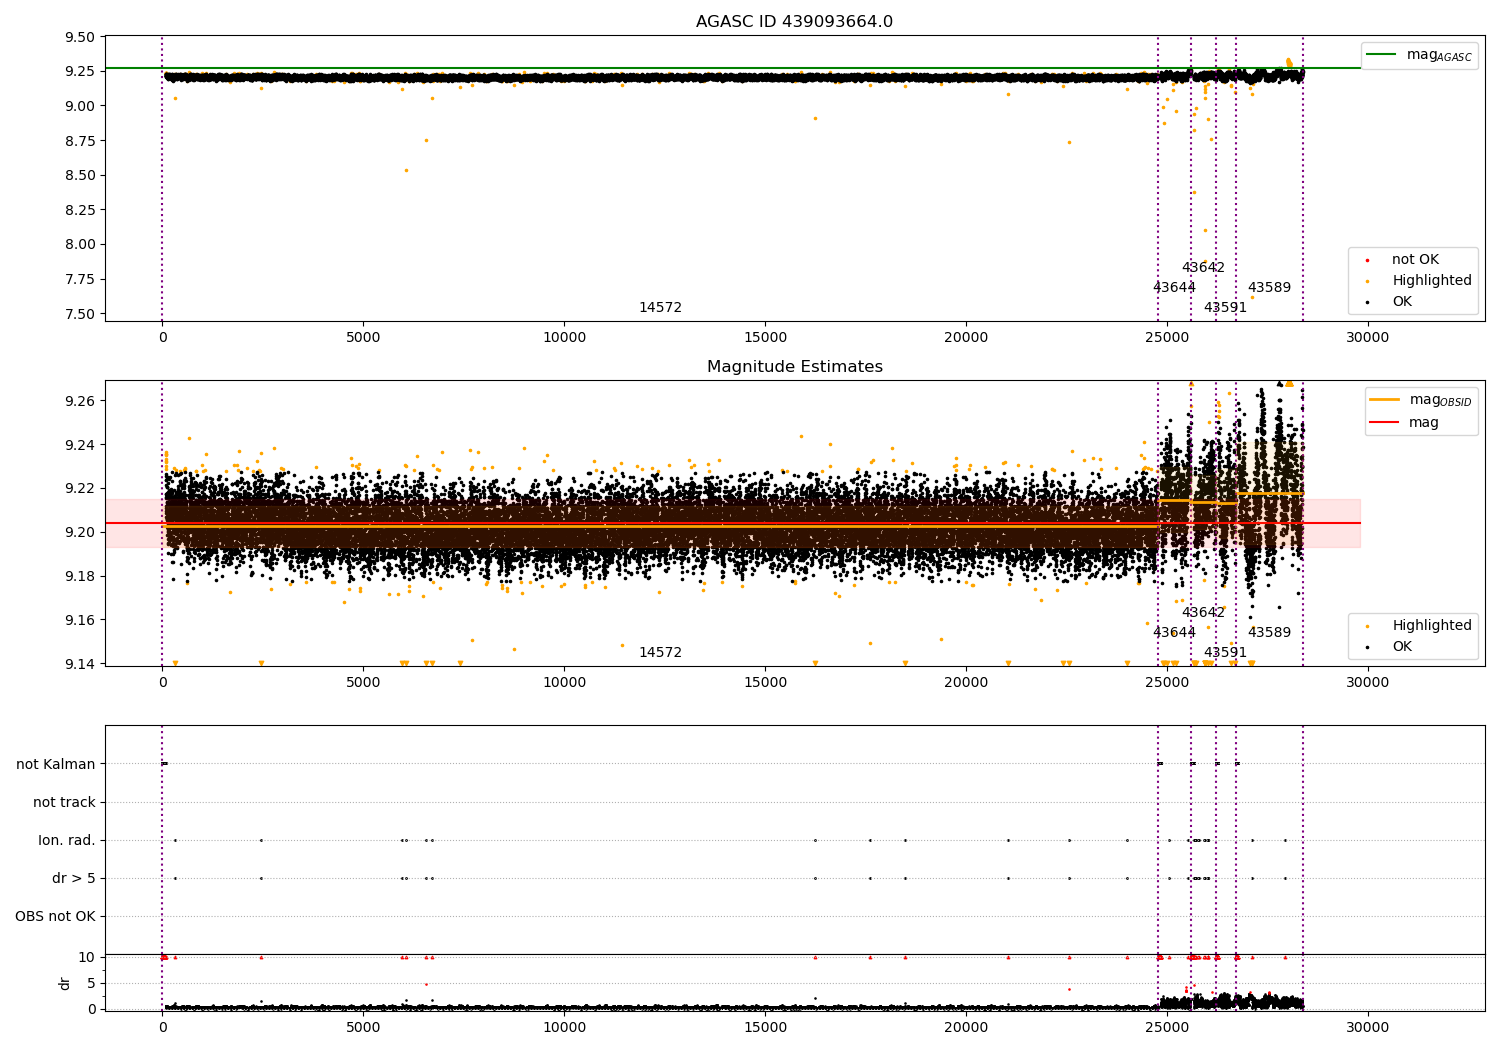Click the 'Ion. rad.' row label
This screenshot has width=1500, height=1050.
click(67, 841)
